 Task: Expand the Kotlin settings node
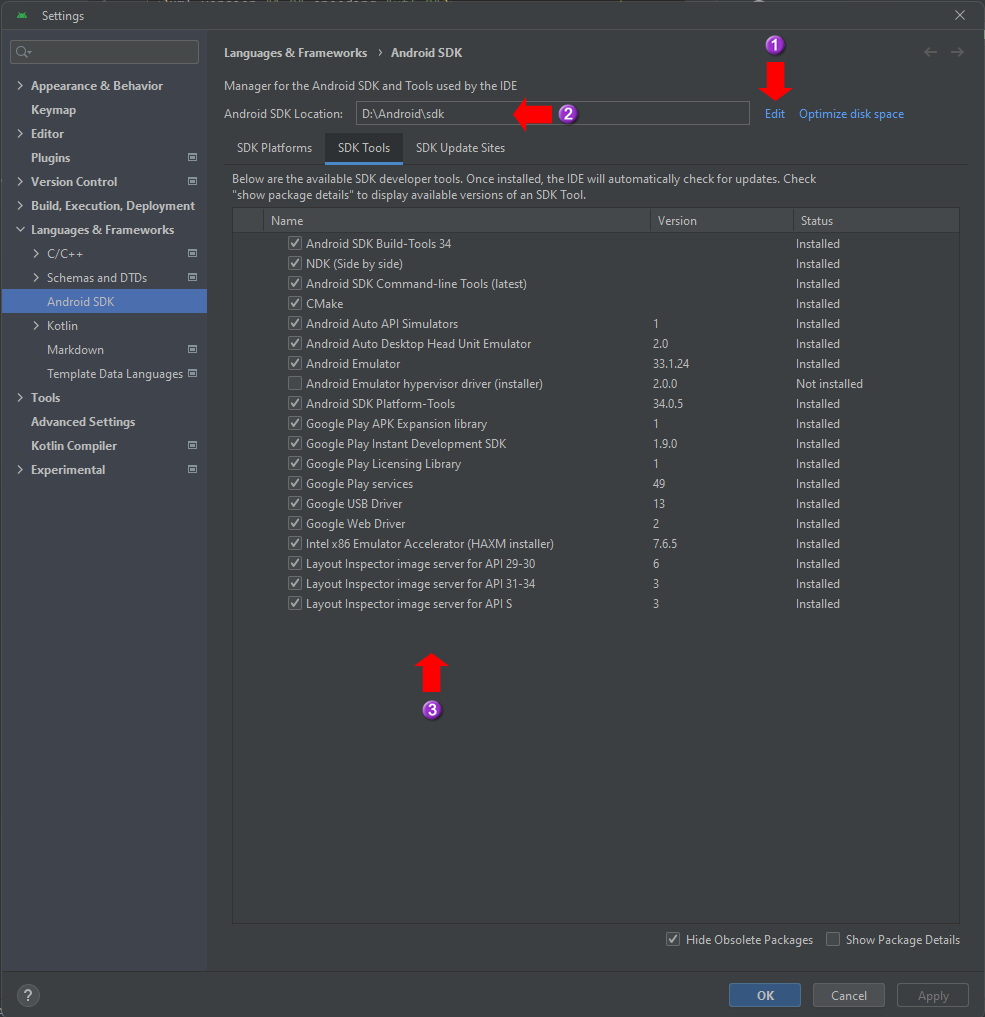tap(36, 326)
